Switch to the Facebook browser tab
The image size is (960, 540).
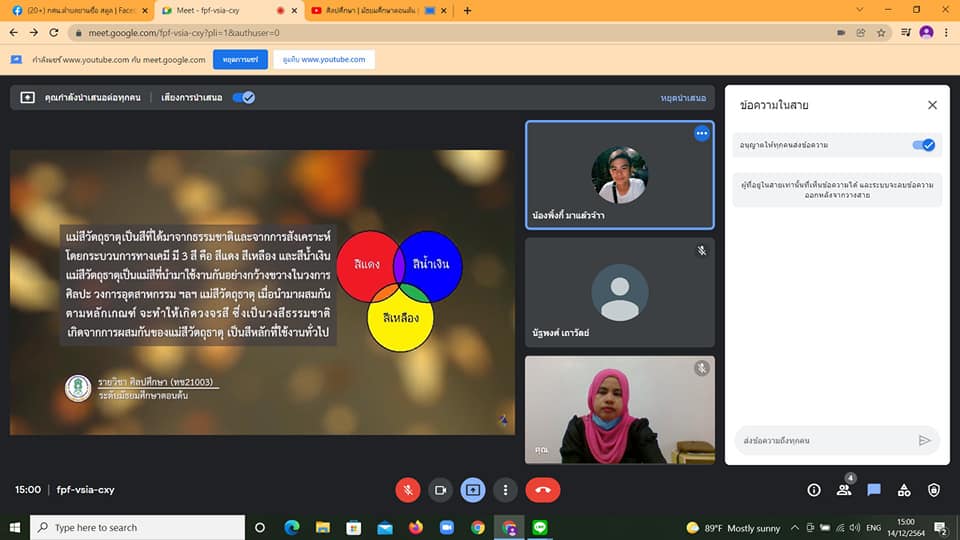(75, 10)
